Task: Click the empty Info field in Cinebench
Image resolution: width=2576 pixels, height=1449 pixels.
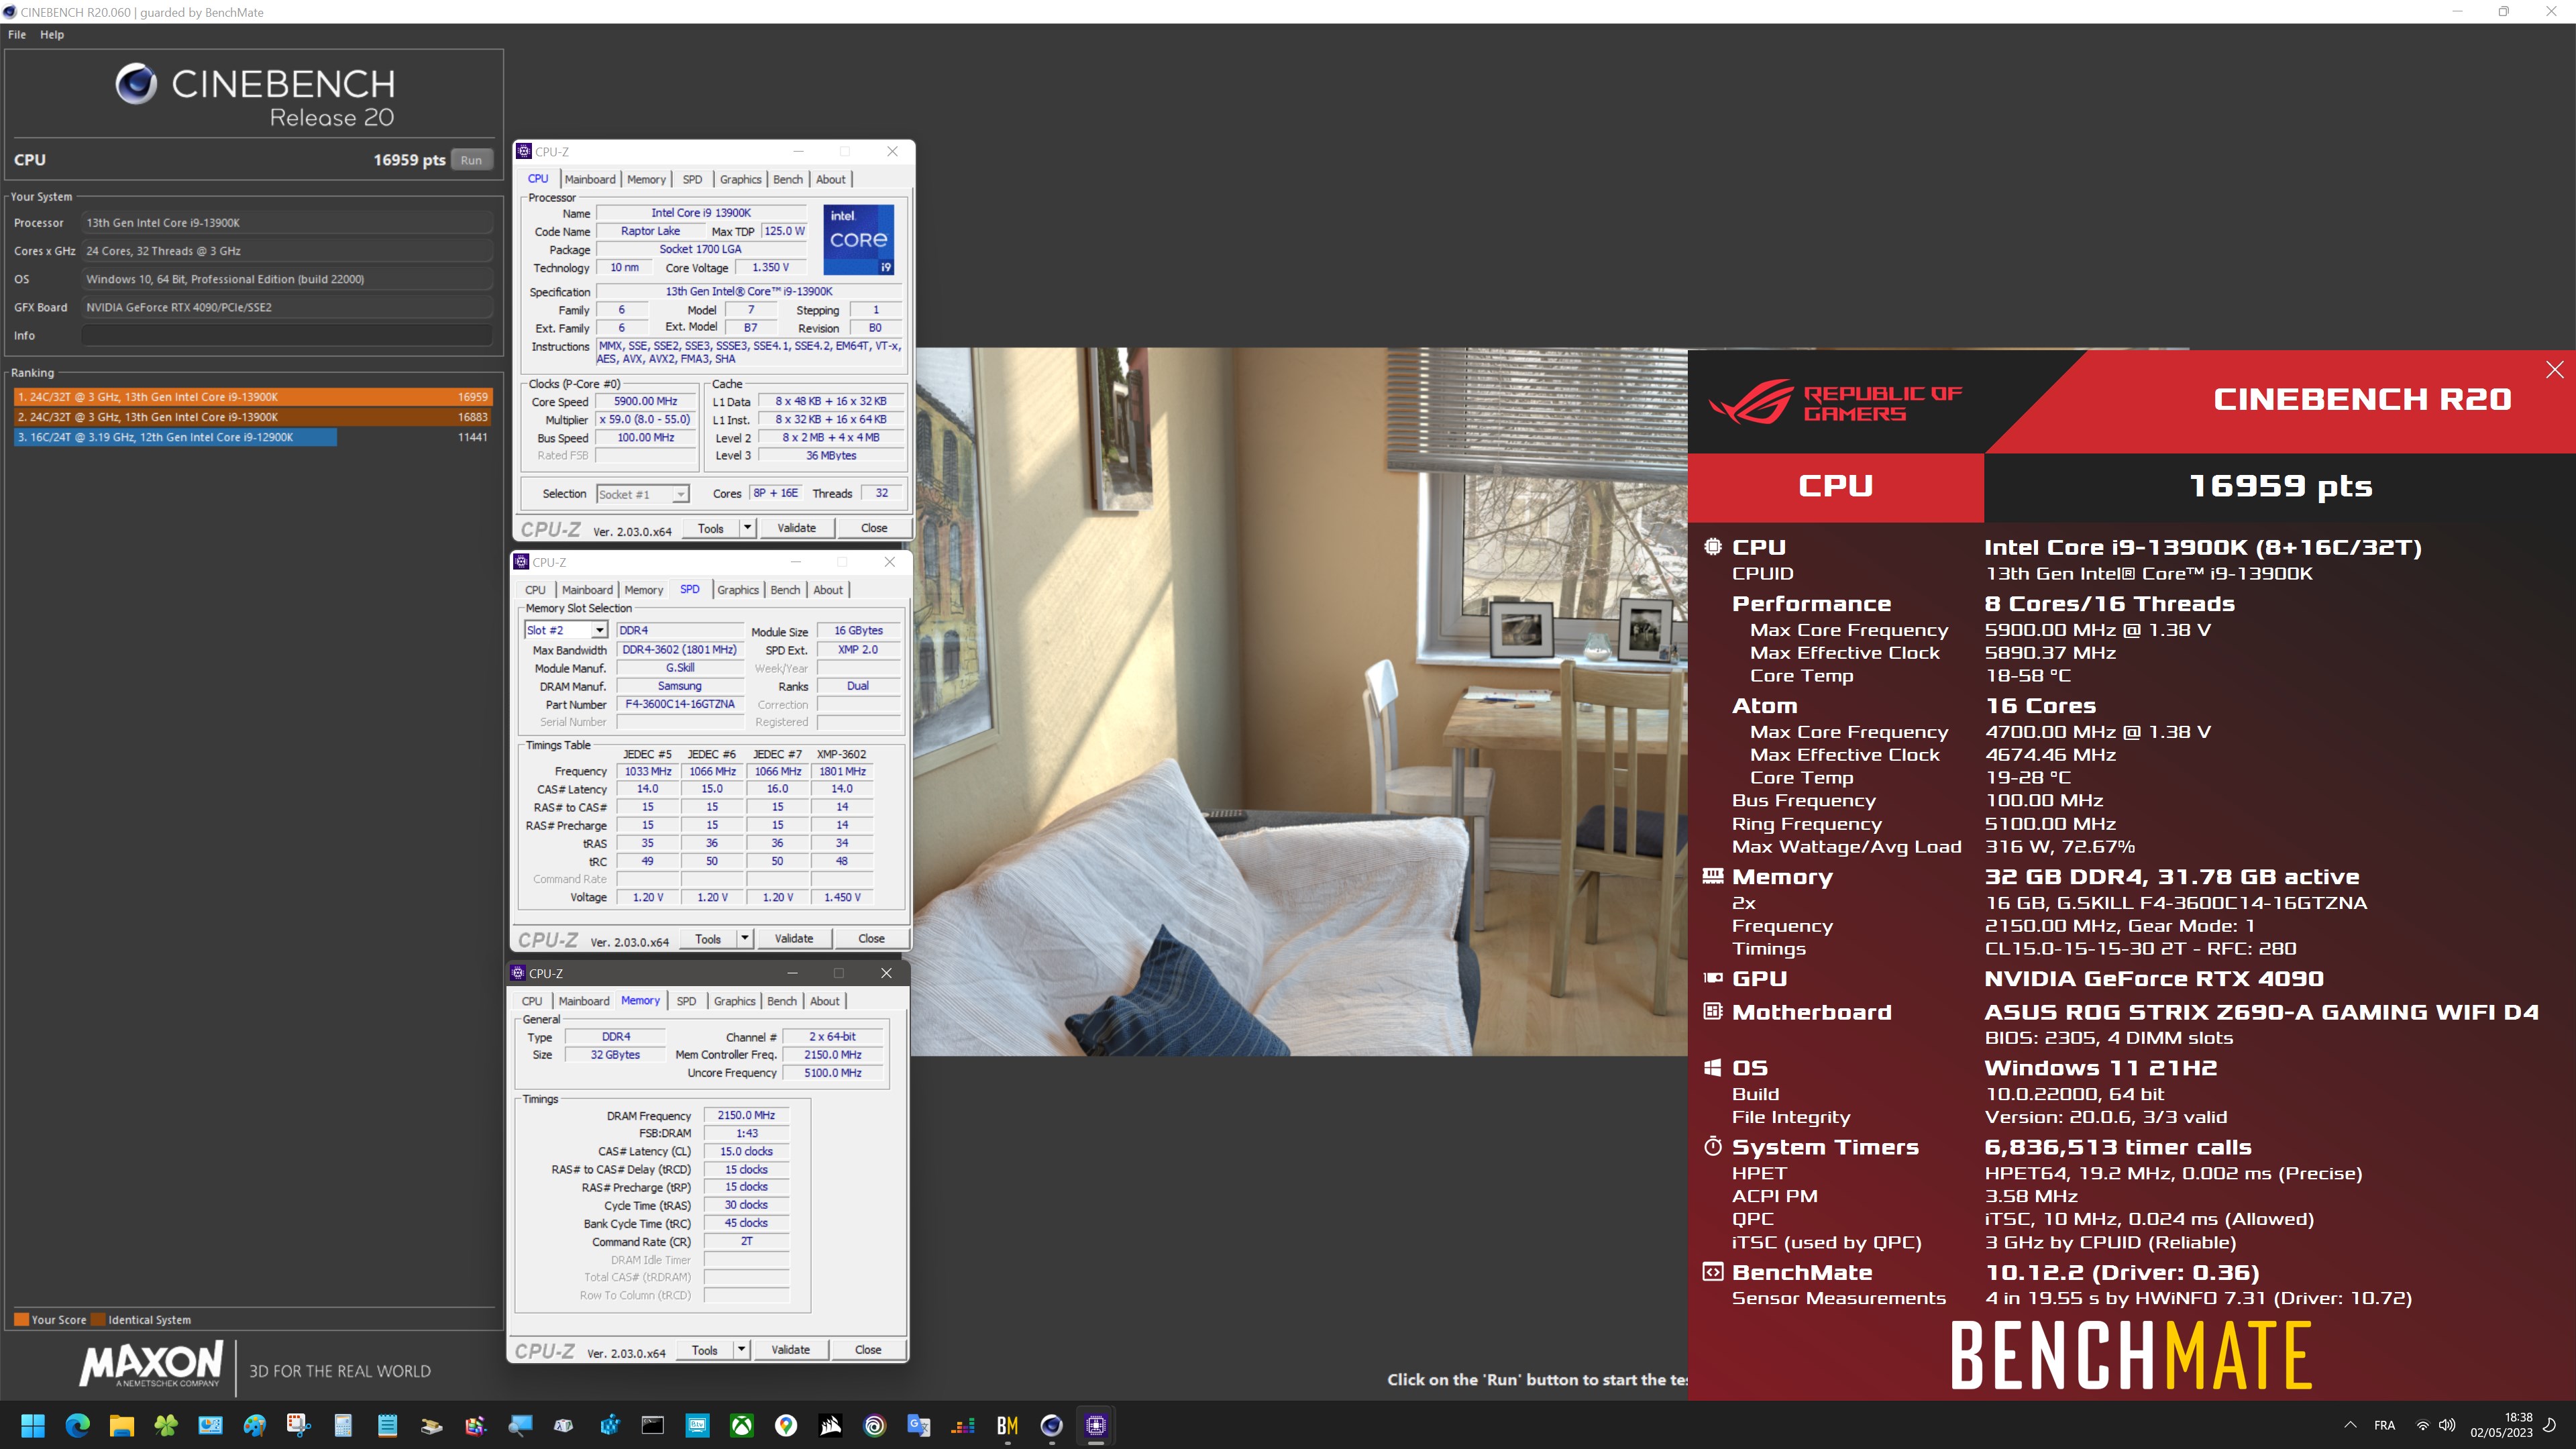Action: tap(287, 336)
